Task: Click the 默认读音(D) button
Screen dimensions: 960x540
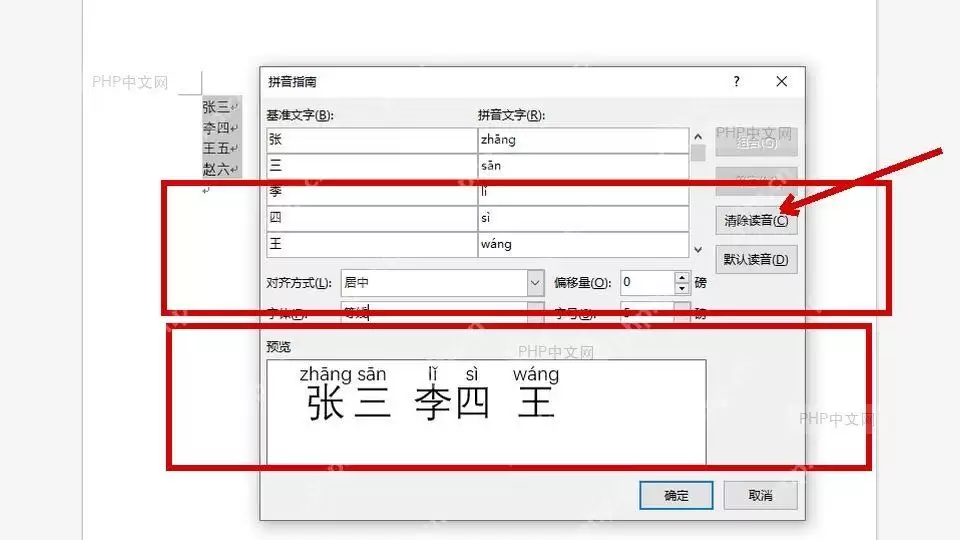Action: (x=756, y=260)
